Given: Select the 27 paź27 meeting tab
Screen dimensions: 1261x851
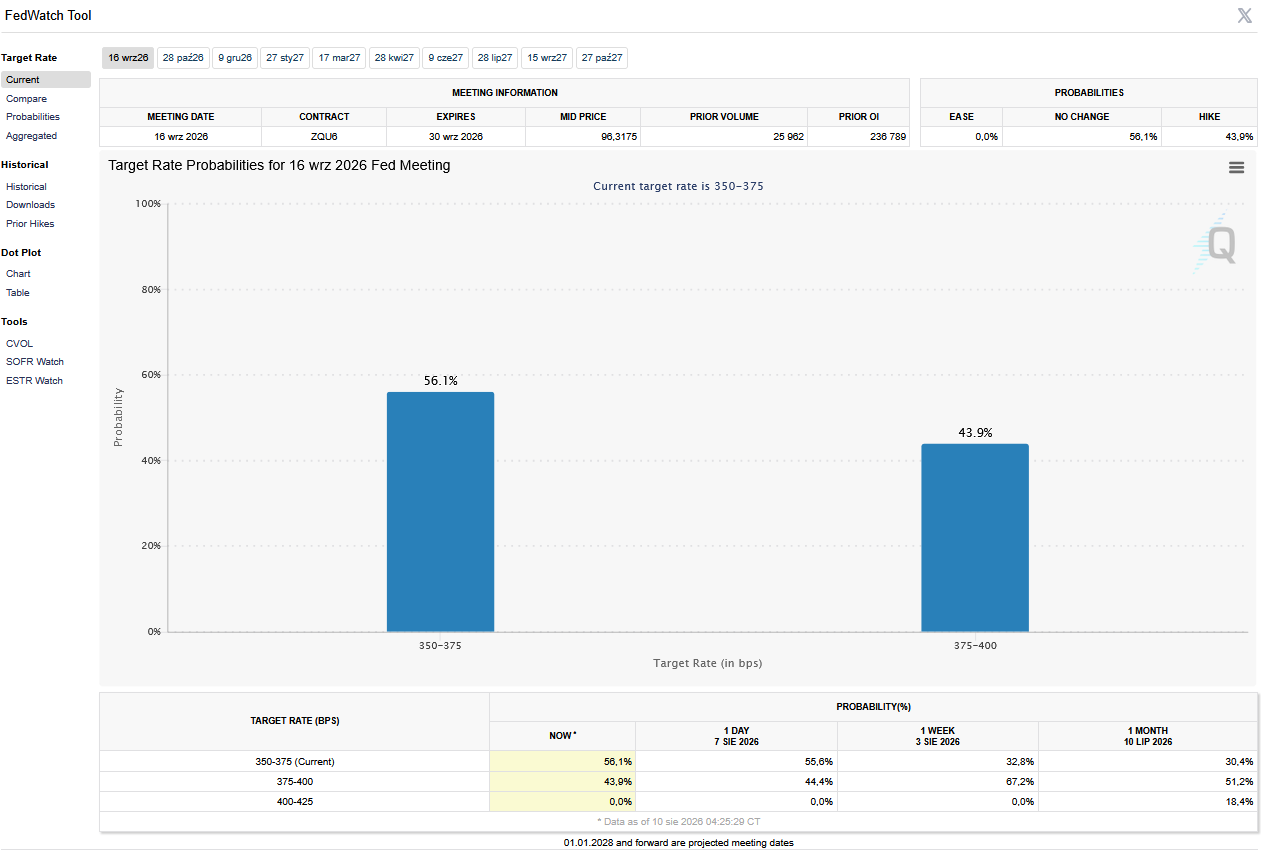Looking at the screenshot, I should tap(602, 58).
